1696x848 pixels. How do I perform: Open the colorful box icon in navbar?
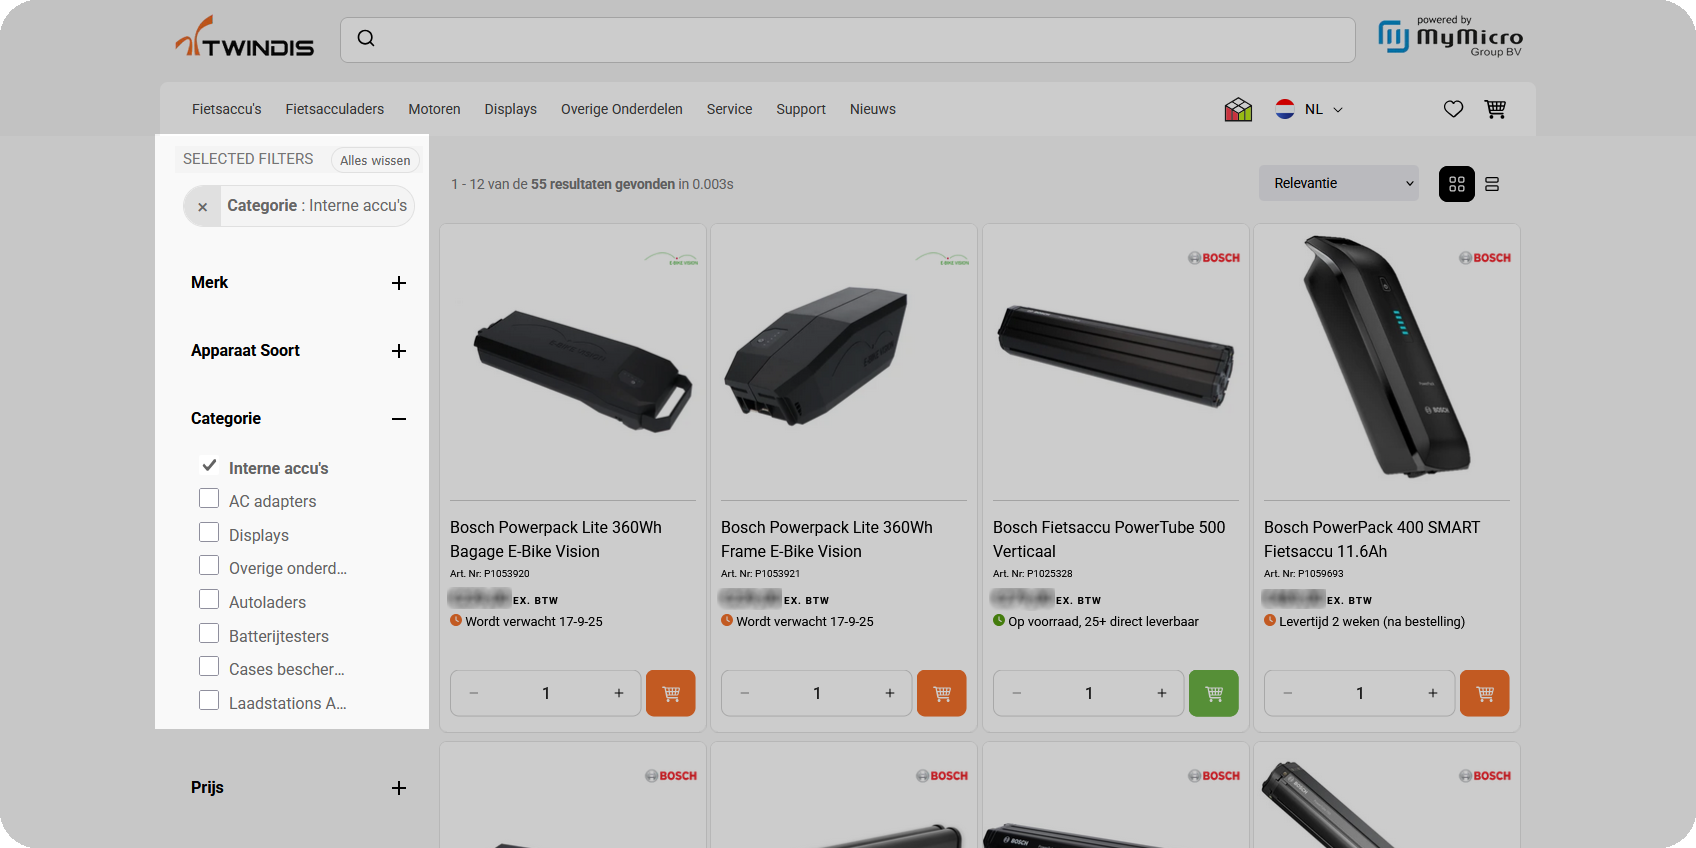(1238, 109)
